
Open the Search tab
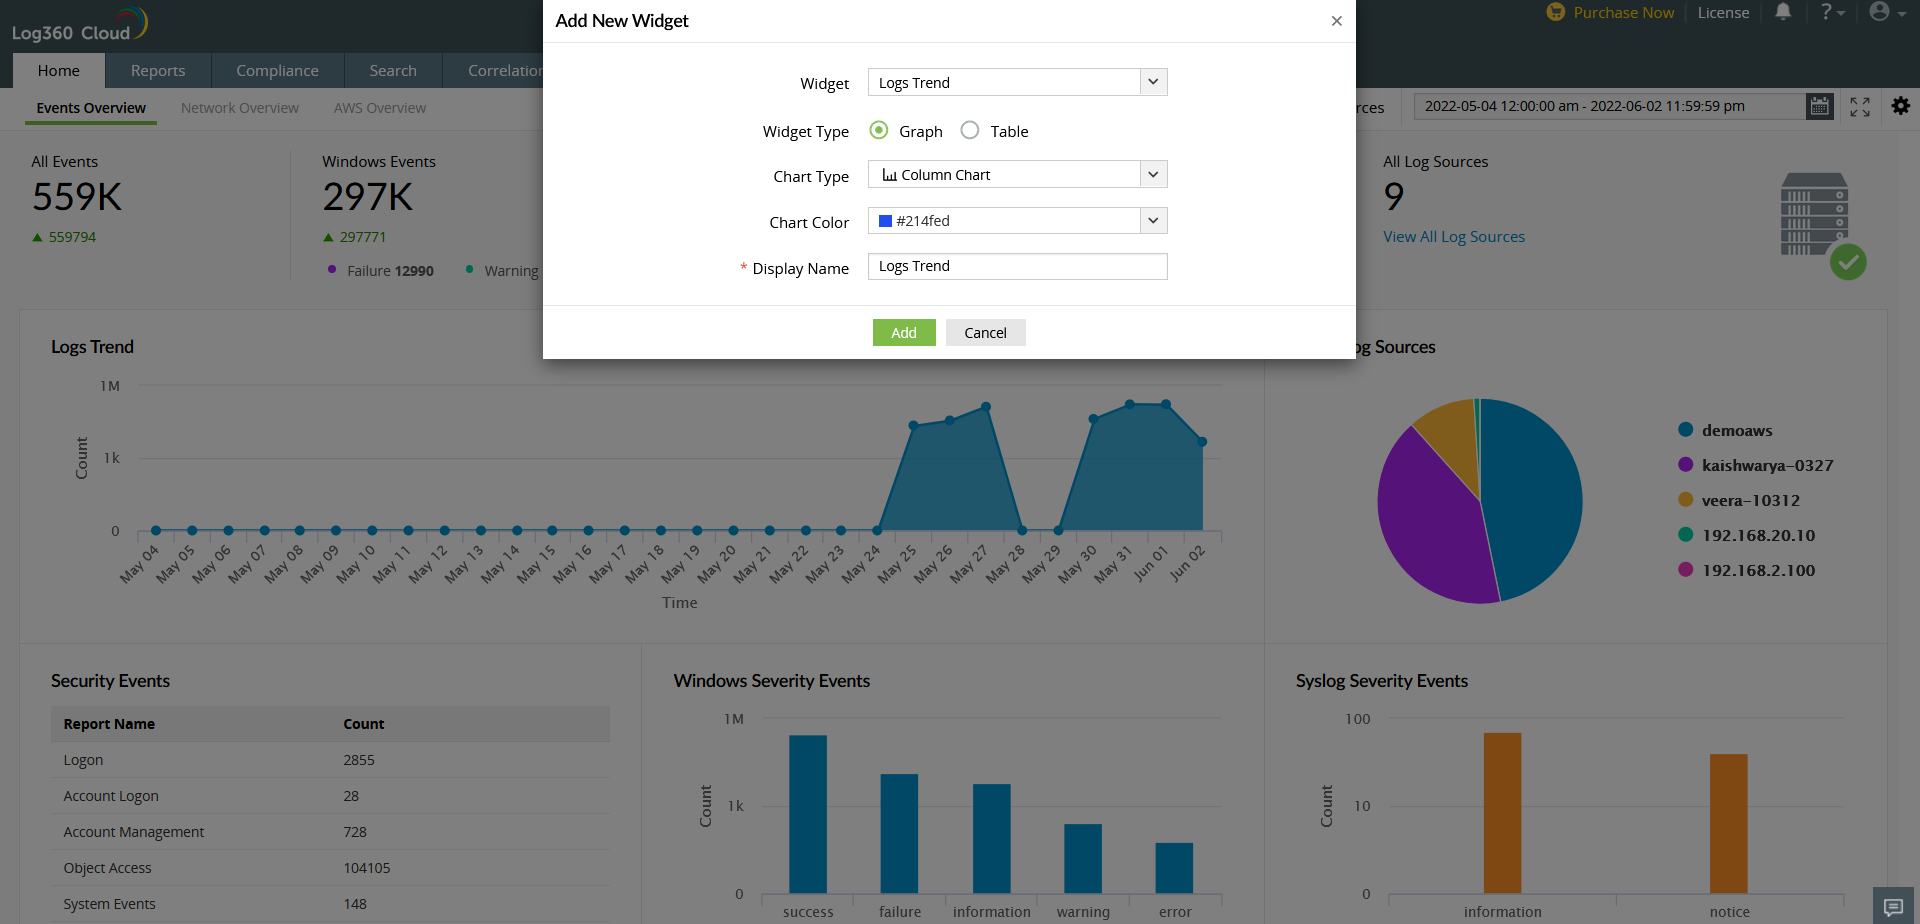[393, 70]
